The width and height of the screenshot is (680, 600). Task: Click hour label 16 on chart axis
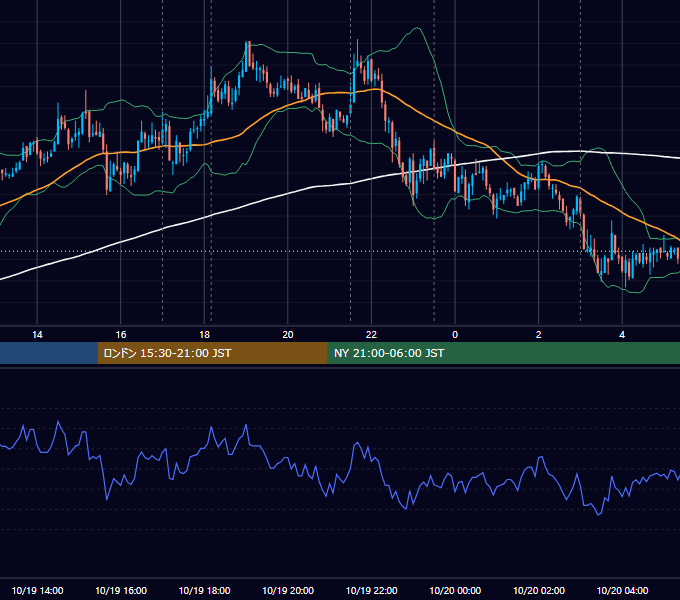[121, 335]
